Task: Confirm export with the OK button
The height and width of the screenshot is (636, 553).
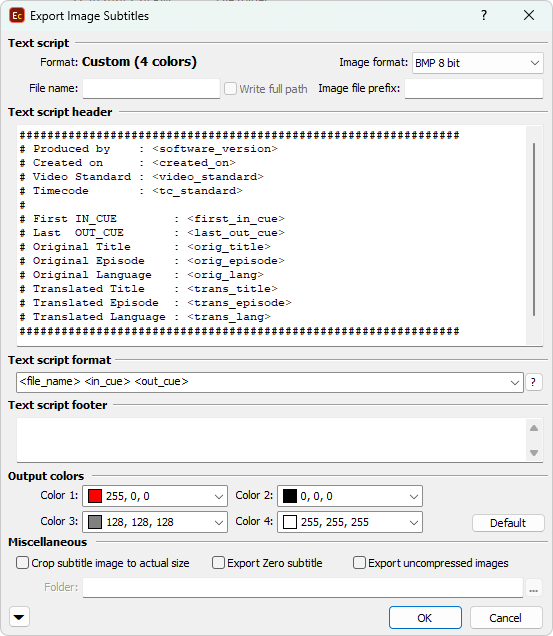Action: 425,618
